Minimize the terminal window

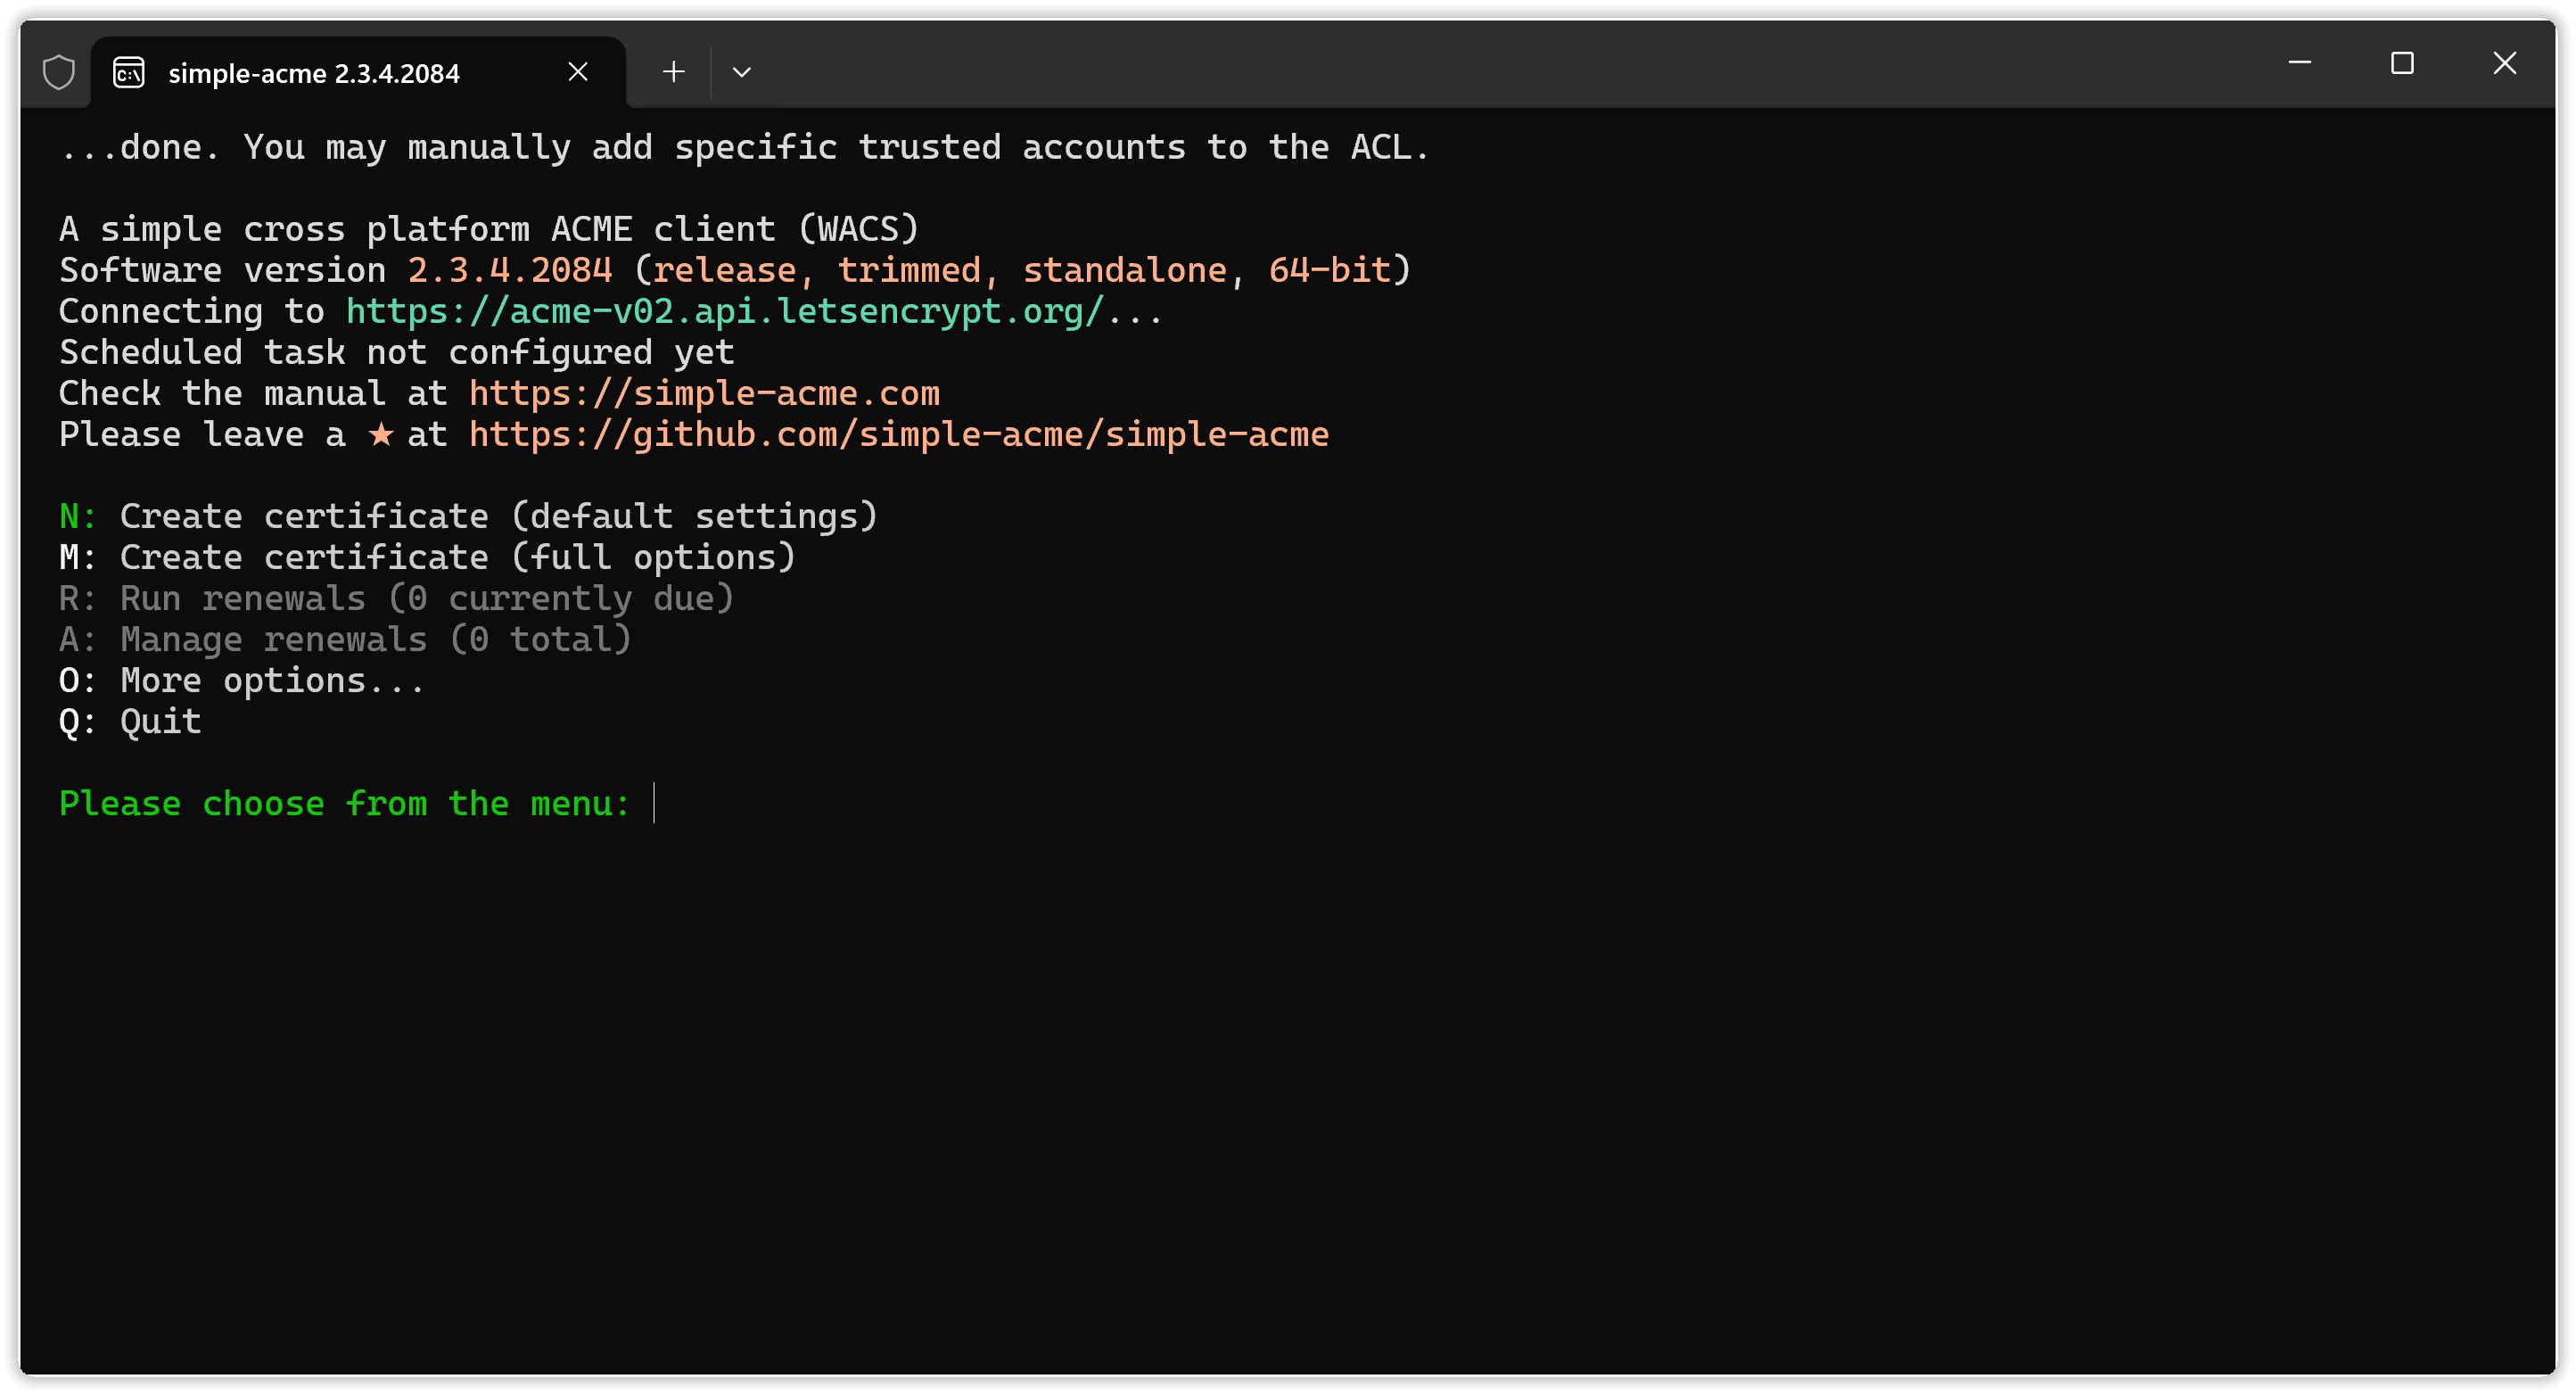point(2299,63)
